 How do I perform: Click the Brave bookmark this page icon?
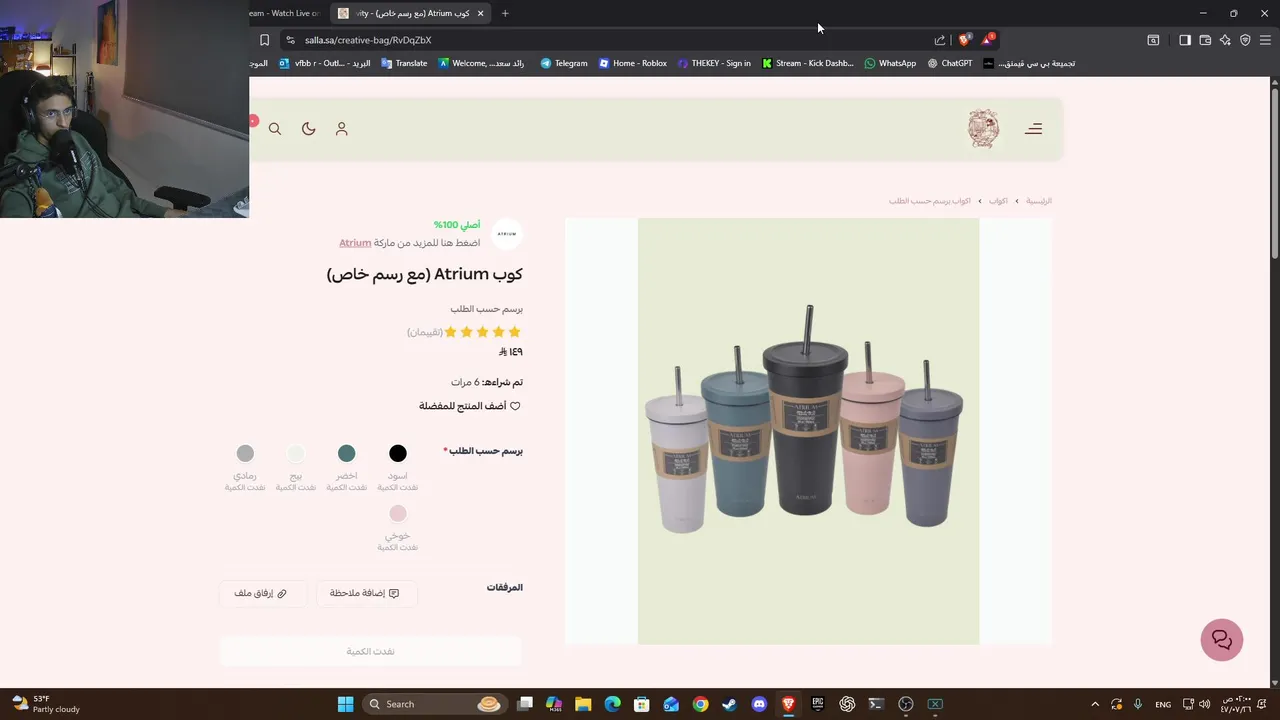click(264, 40)
